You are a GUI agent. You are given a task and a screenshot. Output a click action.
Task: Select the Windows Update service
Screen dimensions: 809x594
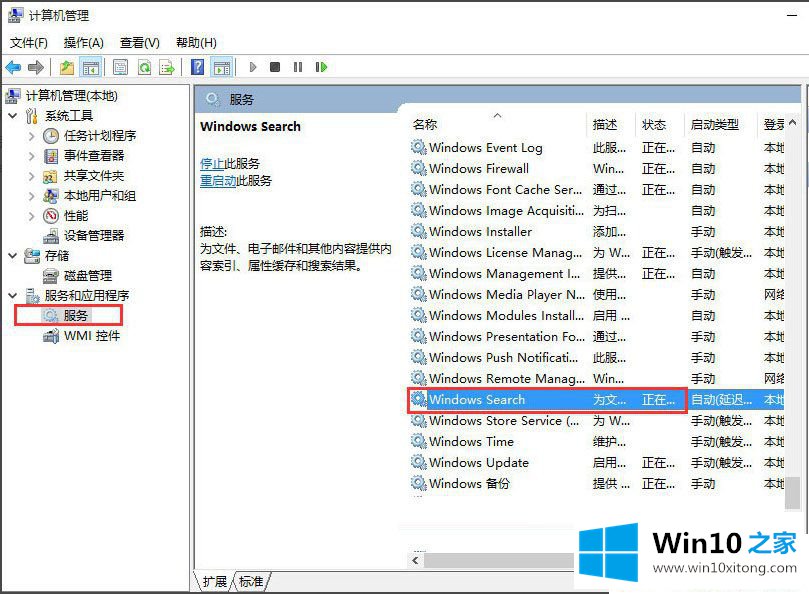596,463
